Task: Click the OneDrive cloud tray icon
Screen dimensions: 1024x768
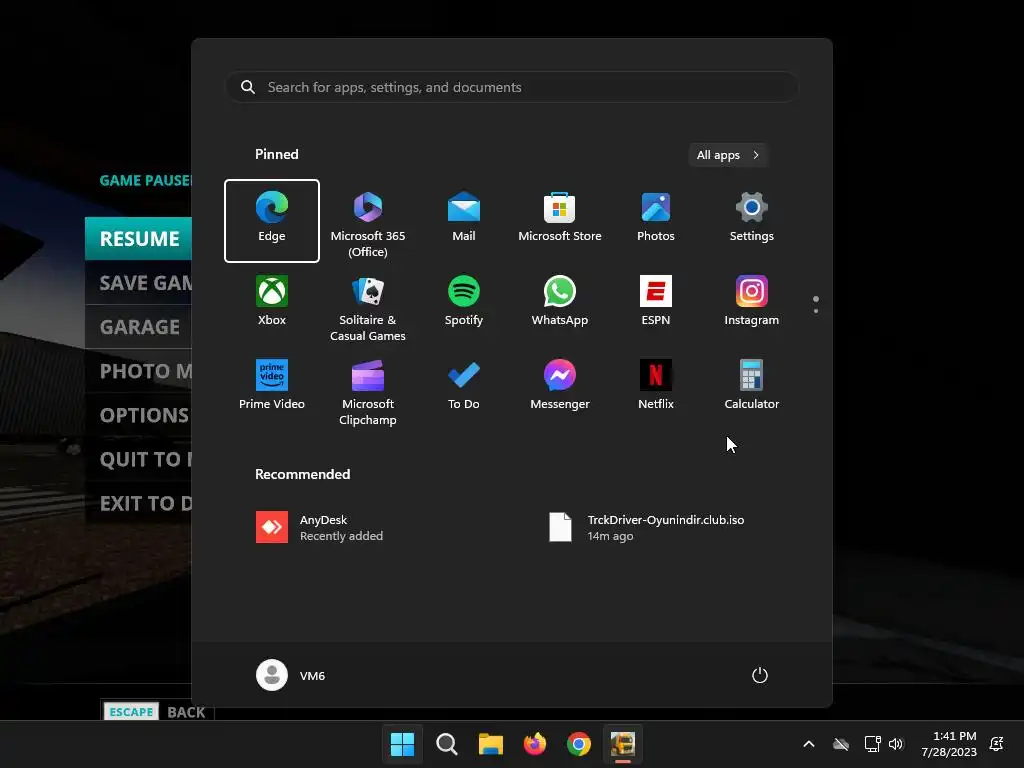Action: 841,744
